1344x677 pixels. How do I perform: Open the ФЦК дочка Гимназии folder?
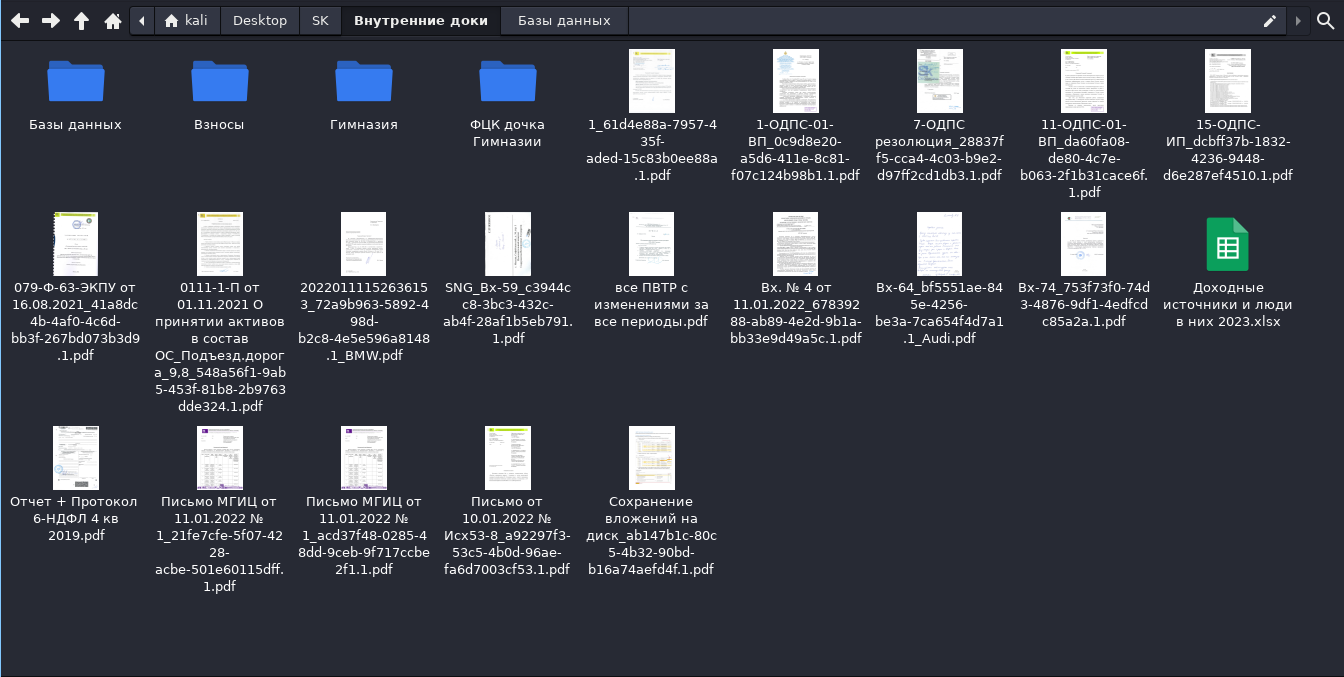tap(507, 80)
